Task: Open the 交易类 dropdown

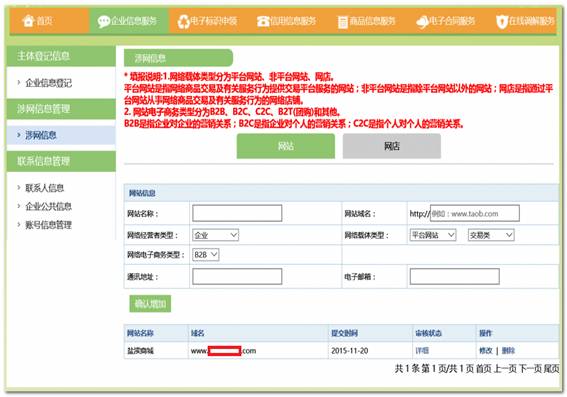Action: [x=491, y=235]
